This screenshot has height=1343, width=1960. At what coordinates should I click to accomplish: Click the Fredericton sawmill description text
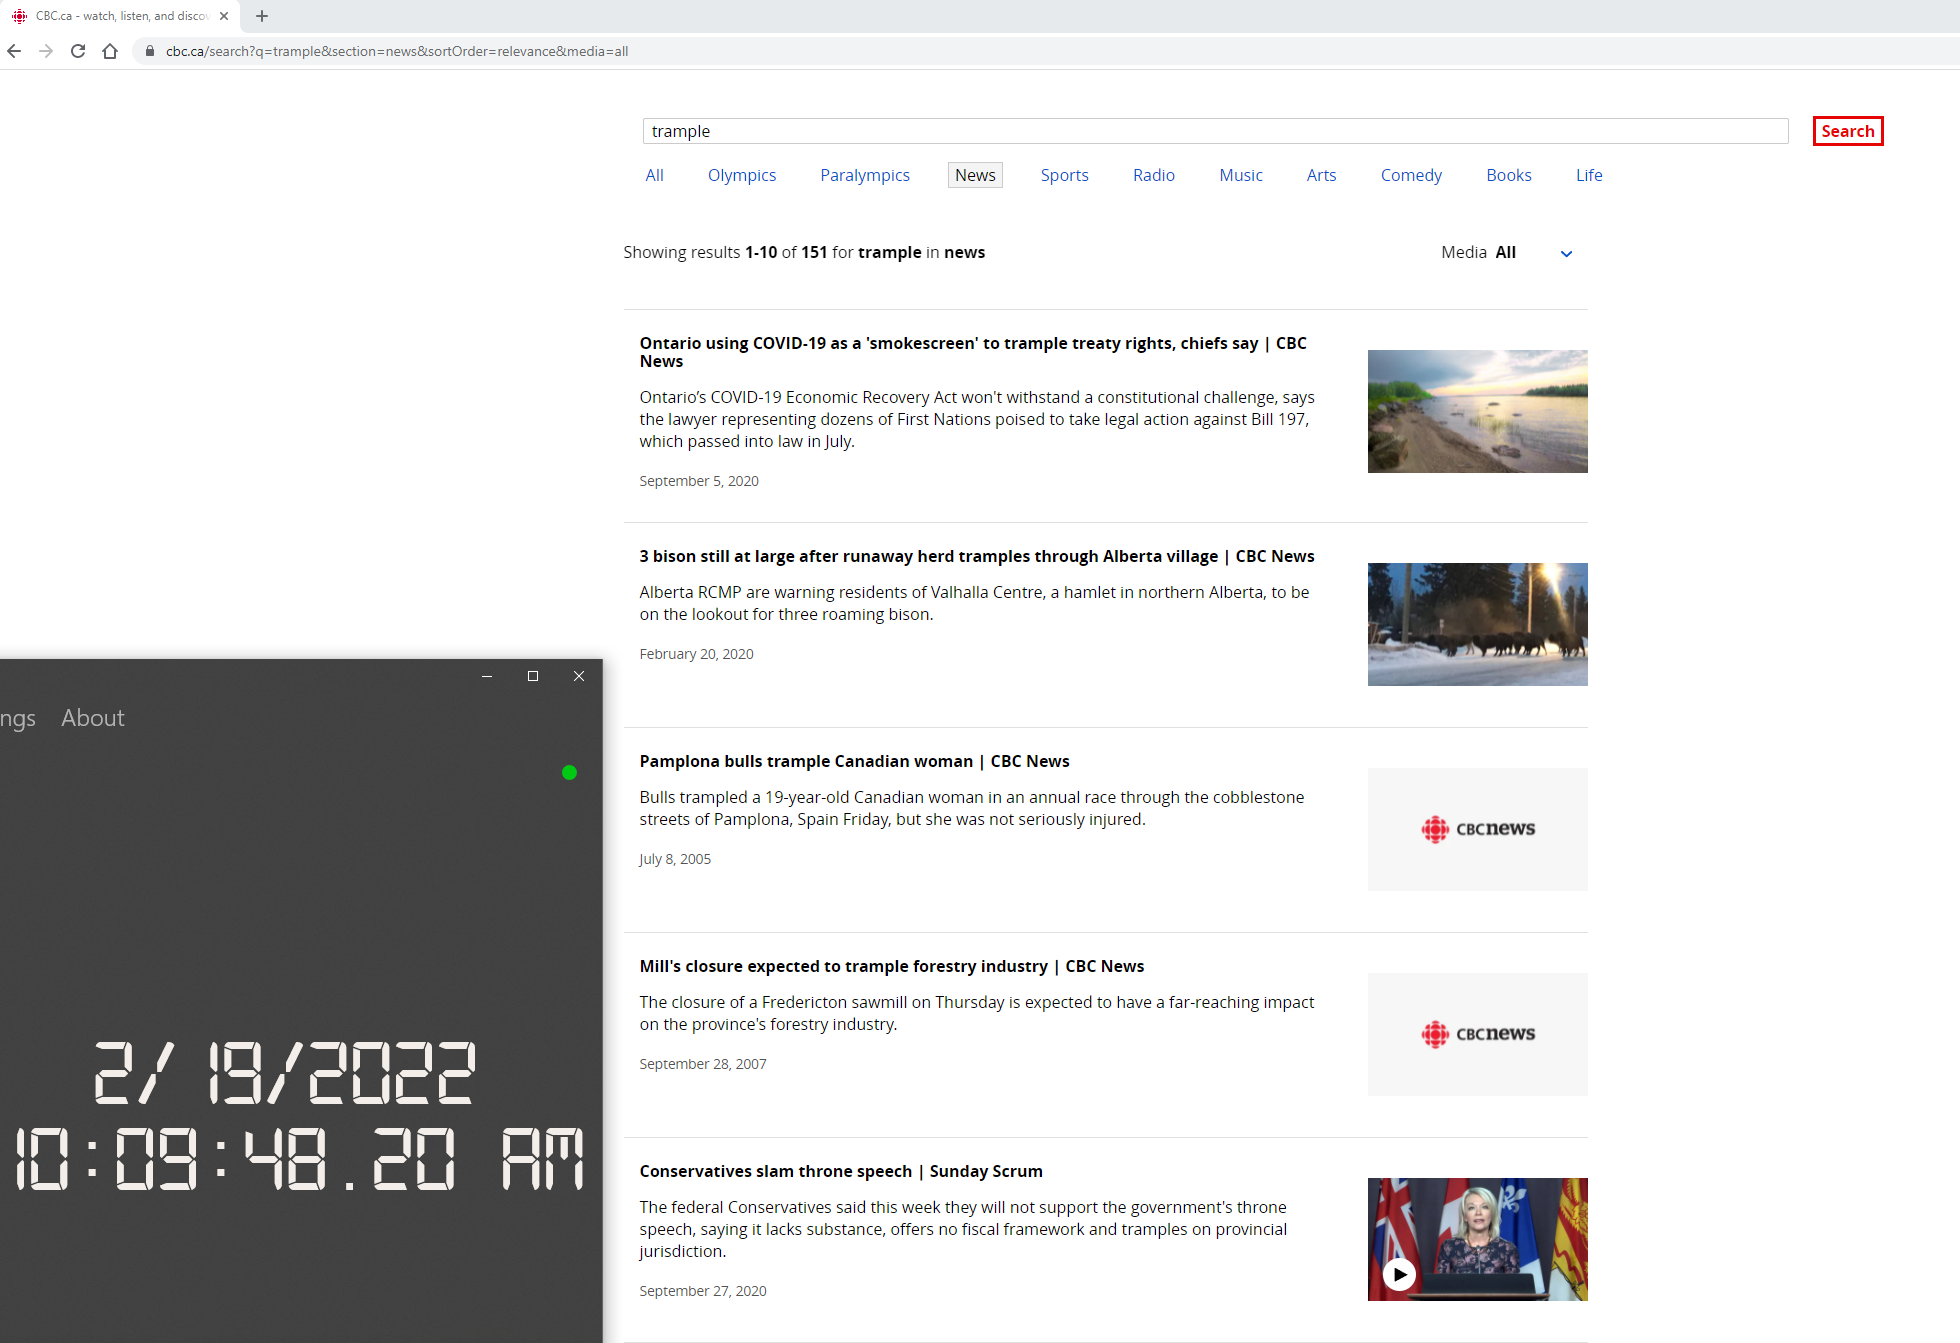click(x=977, y=1013)
